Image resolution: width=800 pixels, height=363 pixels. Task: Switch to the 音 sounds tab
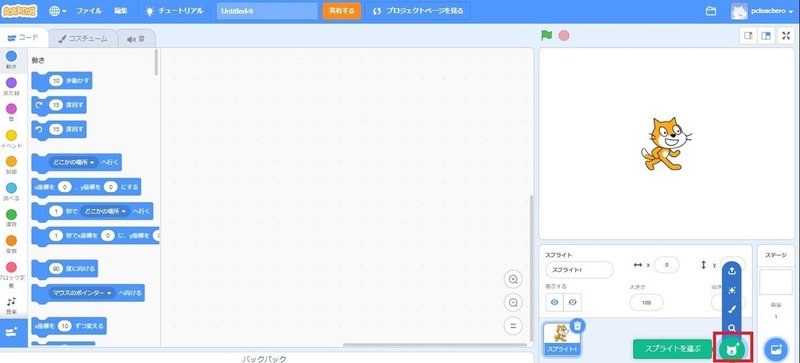point(136,38)
